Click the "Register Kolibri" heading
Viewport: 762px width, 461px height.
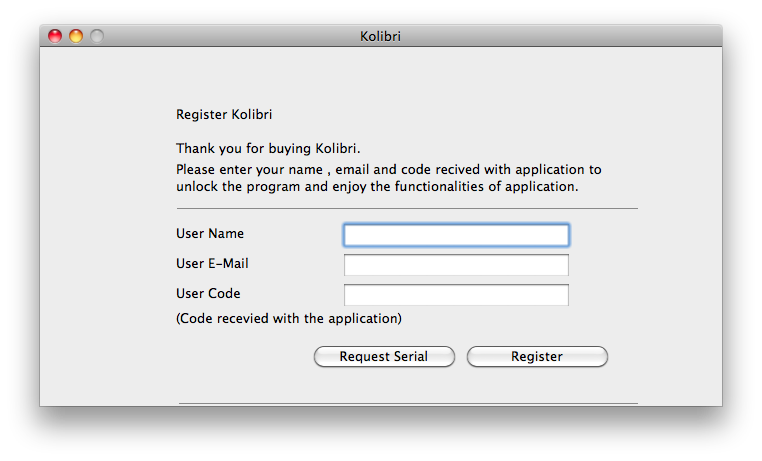pos(224,115)
